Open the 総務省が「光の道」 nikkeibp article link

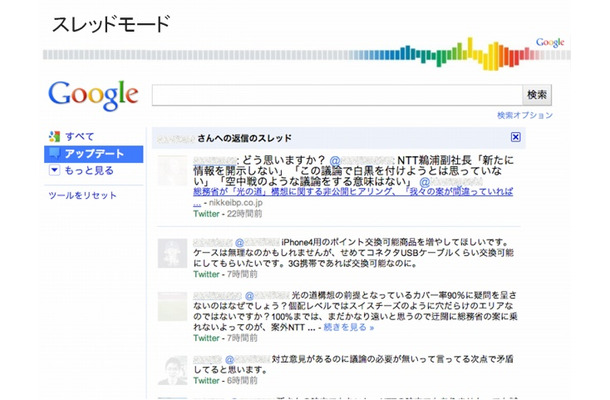point(353,191)
